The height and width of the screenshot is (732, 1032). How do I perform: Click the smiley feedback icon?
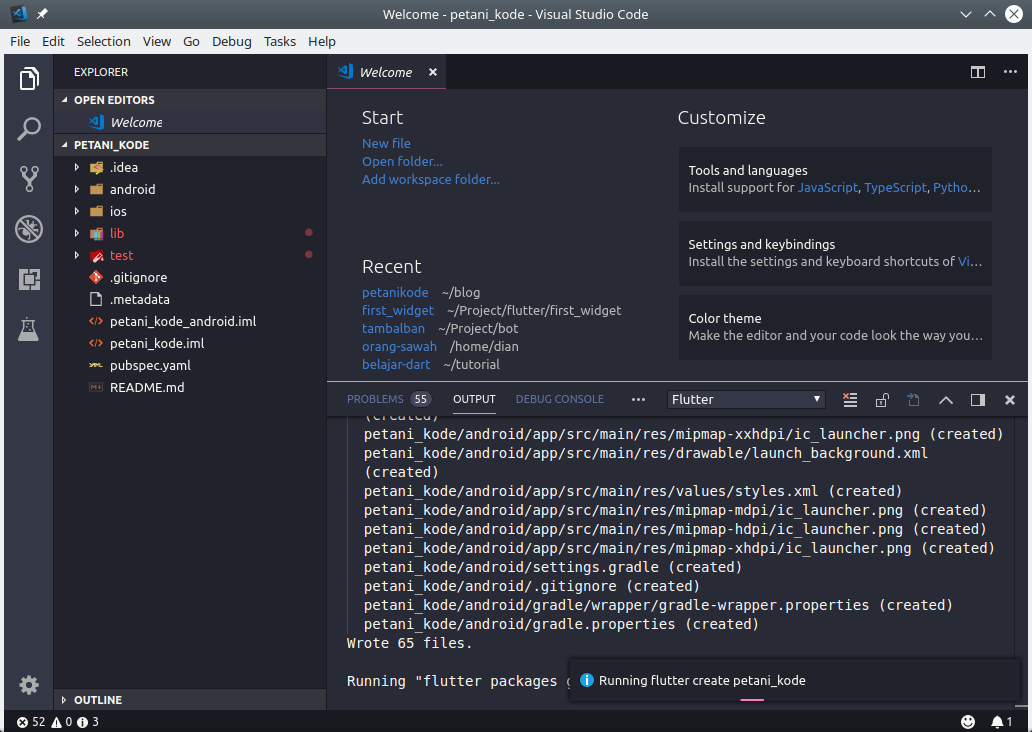[967, 721]
